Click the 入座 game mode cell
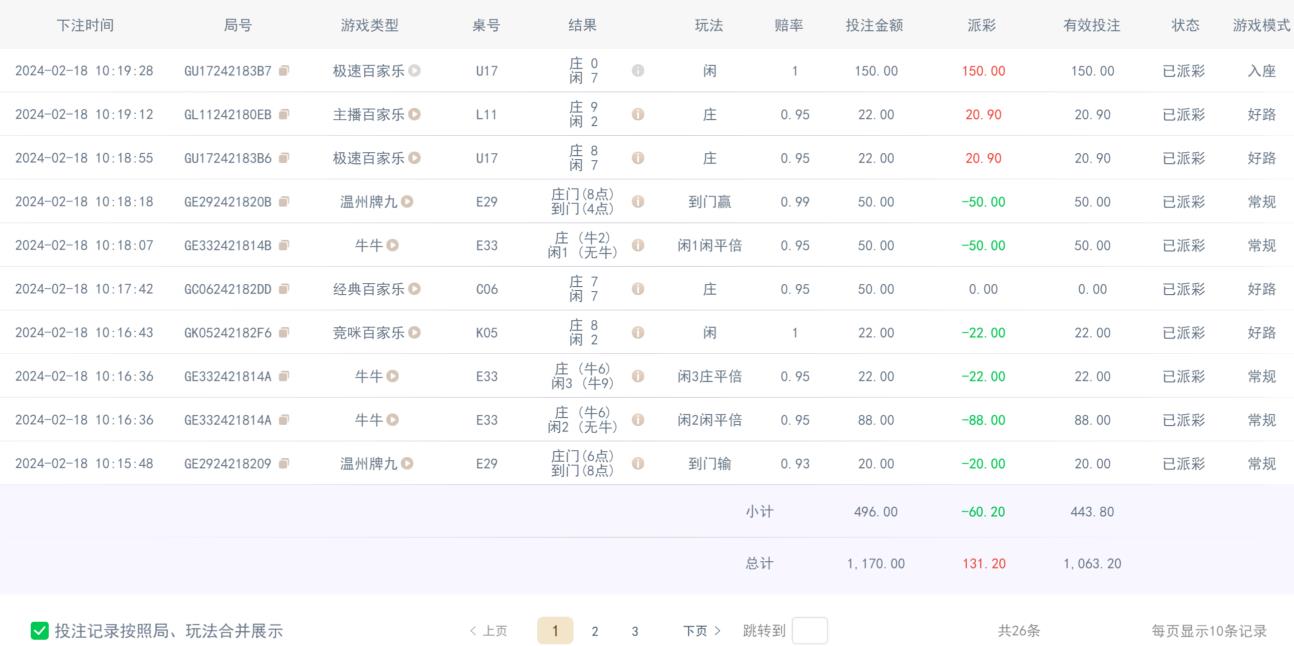Screen dimensions: 1294x646 [x=1262, y=71]
